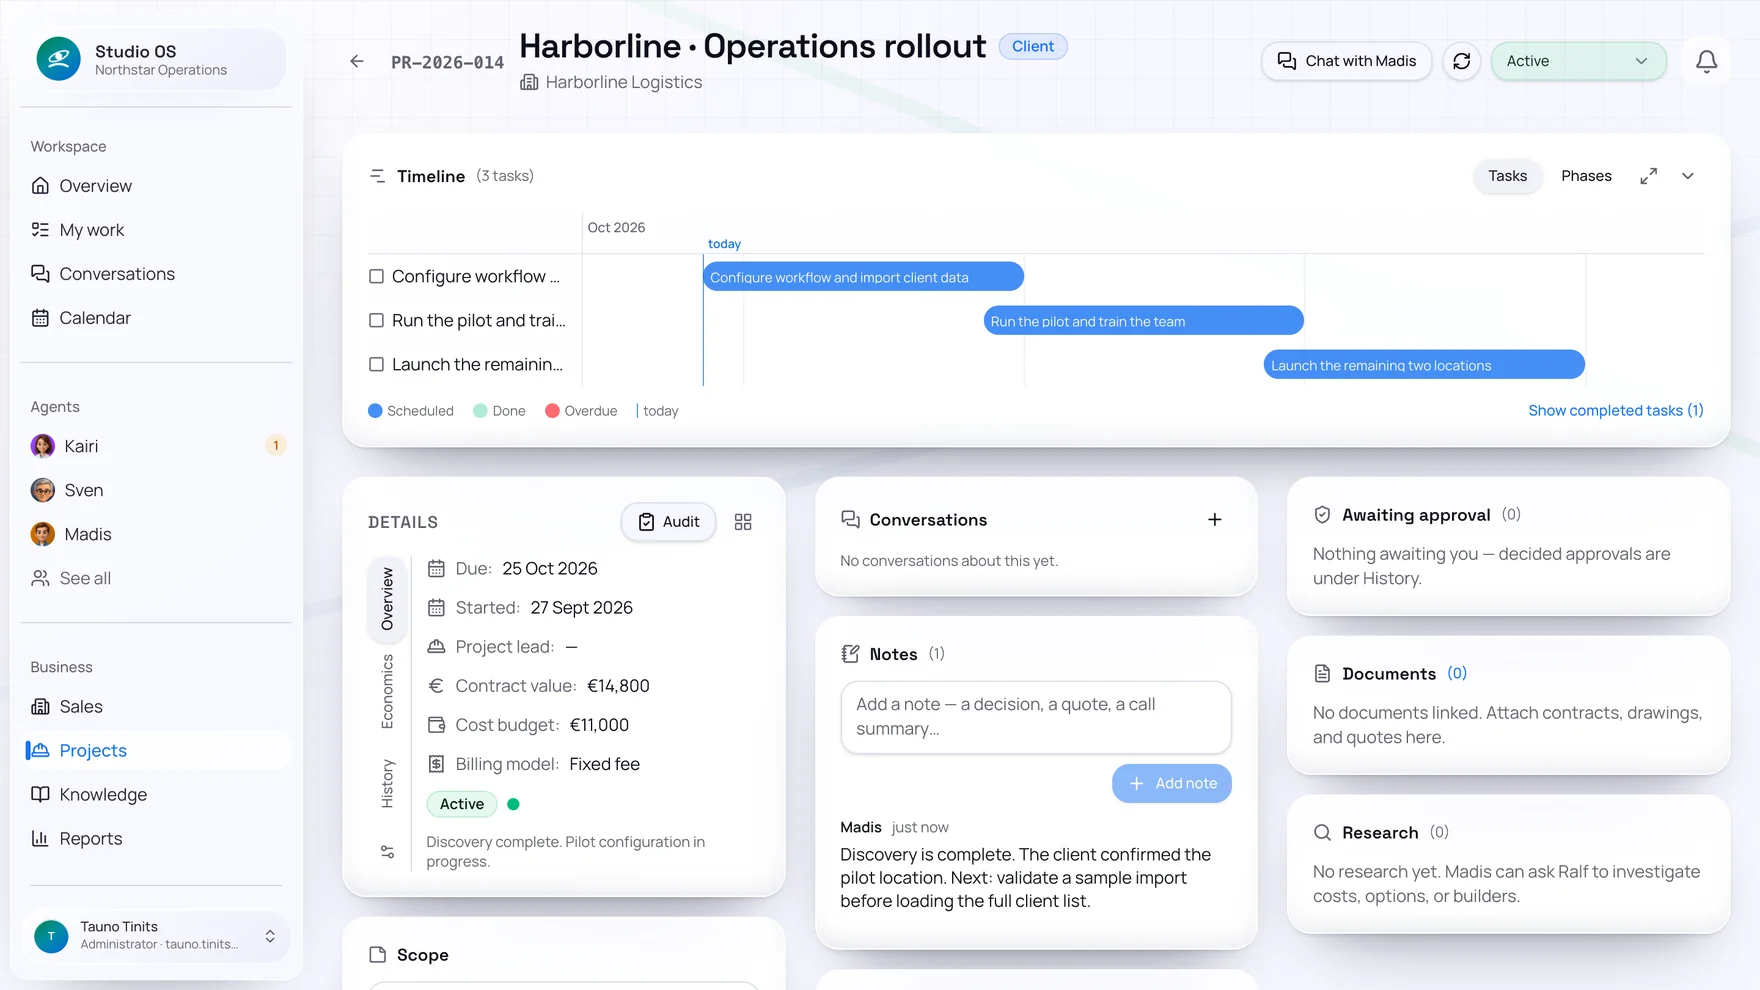The image size is (1760, 990).
Task: Click the green Active status dot
Action: point(513,804)
